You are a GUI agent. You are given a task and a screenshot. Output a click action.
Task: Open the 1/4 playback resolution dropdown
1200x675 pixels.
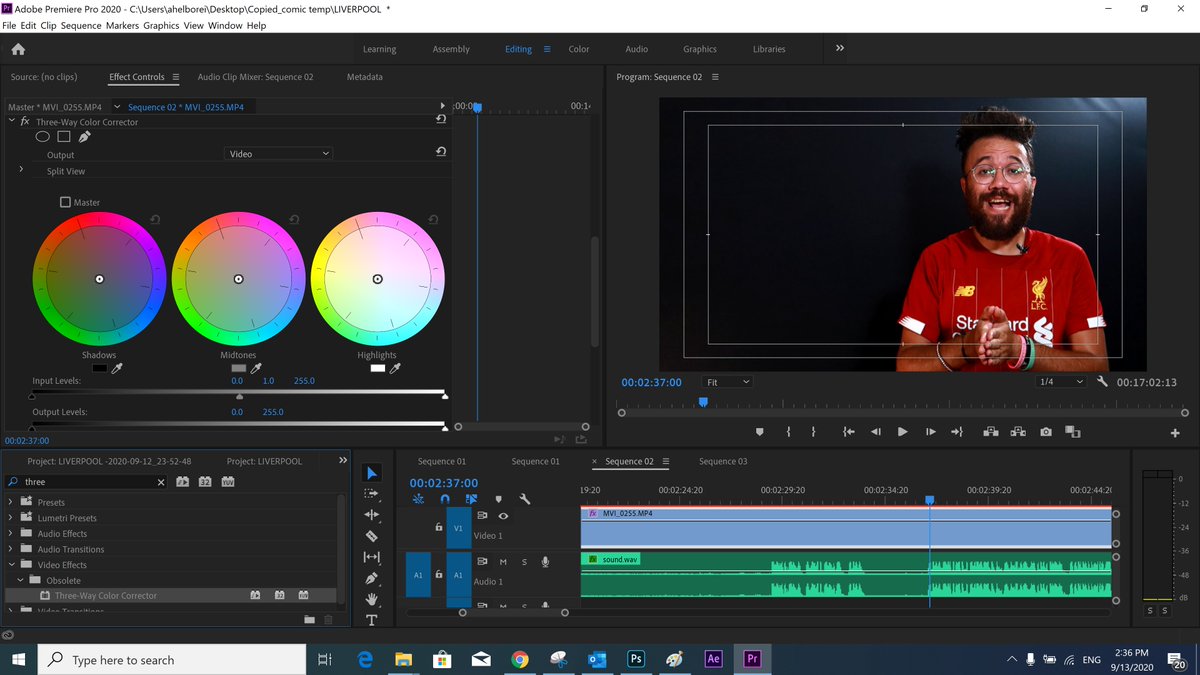pos(1061,382)
